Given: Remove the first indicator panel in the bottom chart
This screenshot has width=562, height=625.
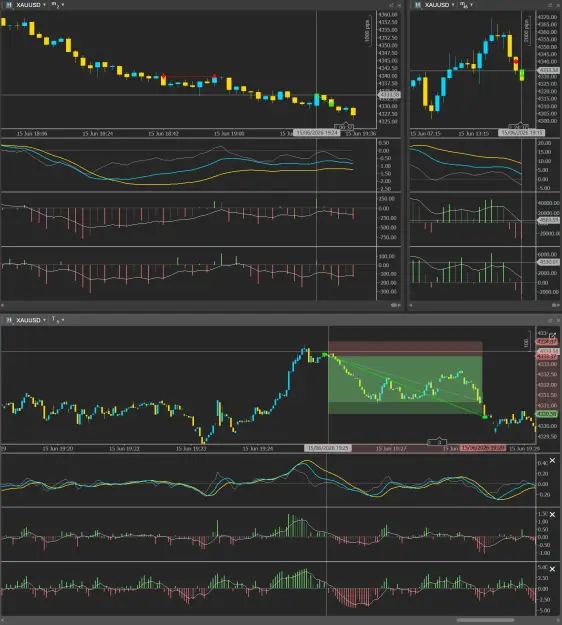Looking at the screenshot, I should pyautogui.click(x=552, y=460).
